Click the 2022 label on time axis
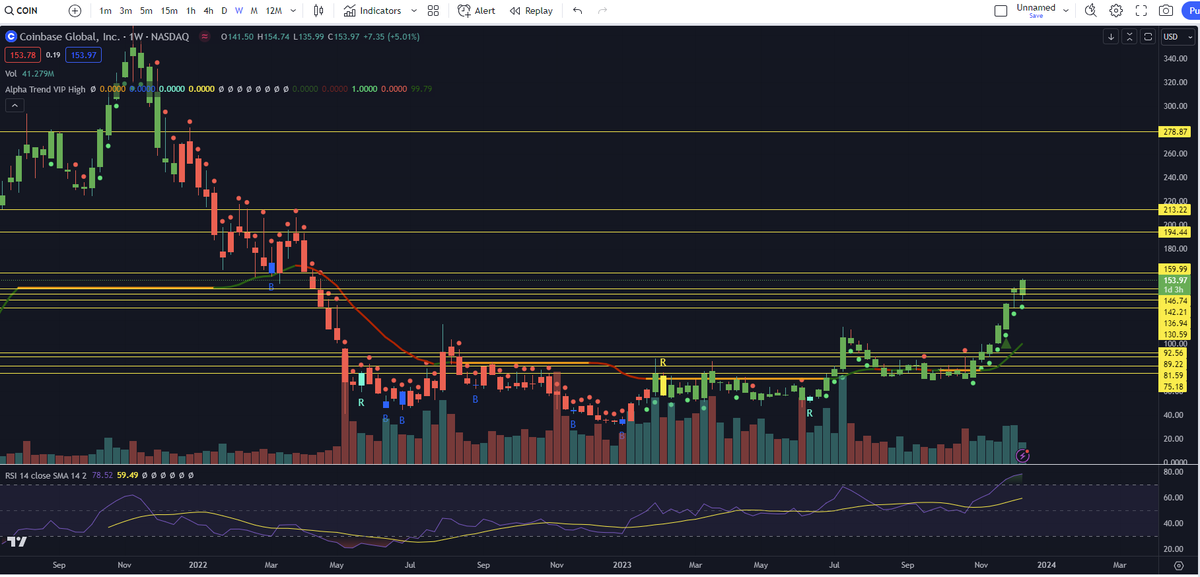 click(x=197, y=565)
